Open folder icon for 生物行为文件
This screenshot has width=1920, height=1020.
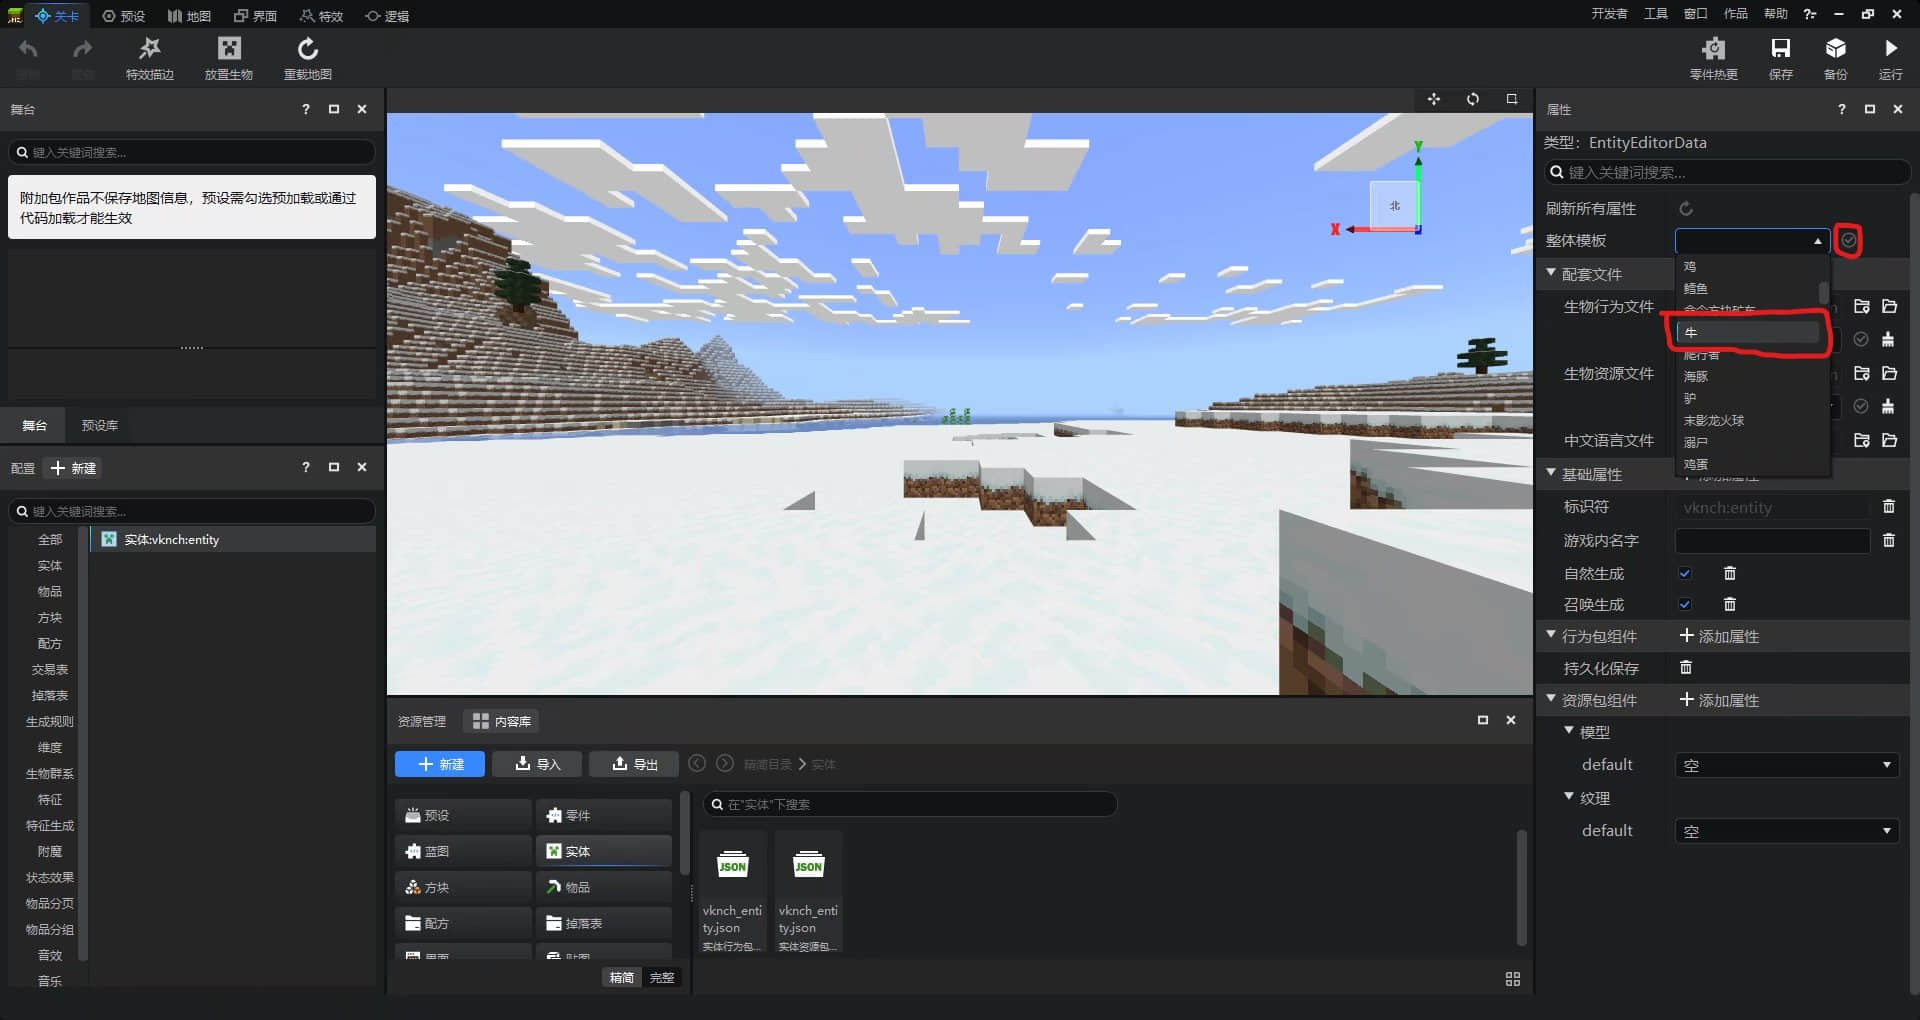pos(1889,306)
